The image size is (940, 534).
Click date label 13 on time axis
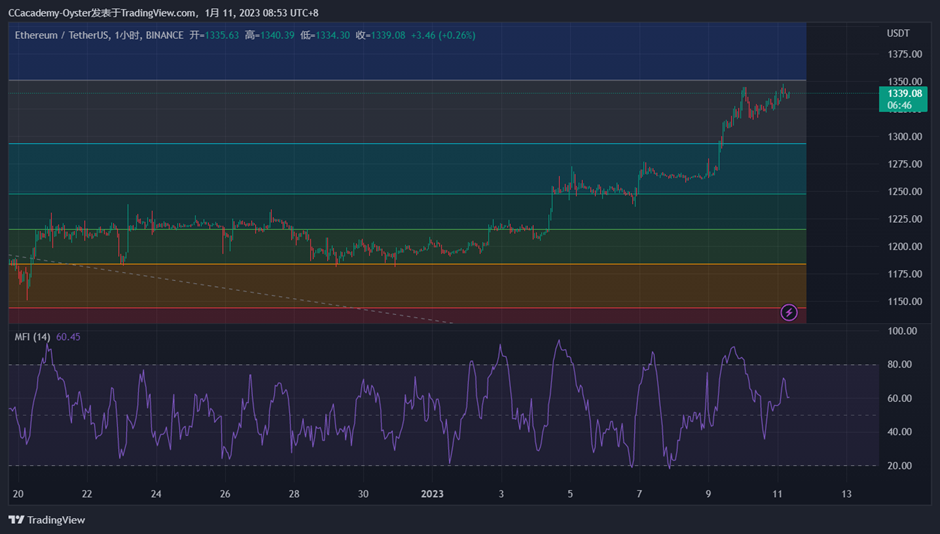tap(846, 494)
